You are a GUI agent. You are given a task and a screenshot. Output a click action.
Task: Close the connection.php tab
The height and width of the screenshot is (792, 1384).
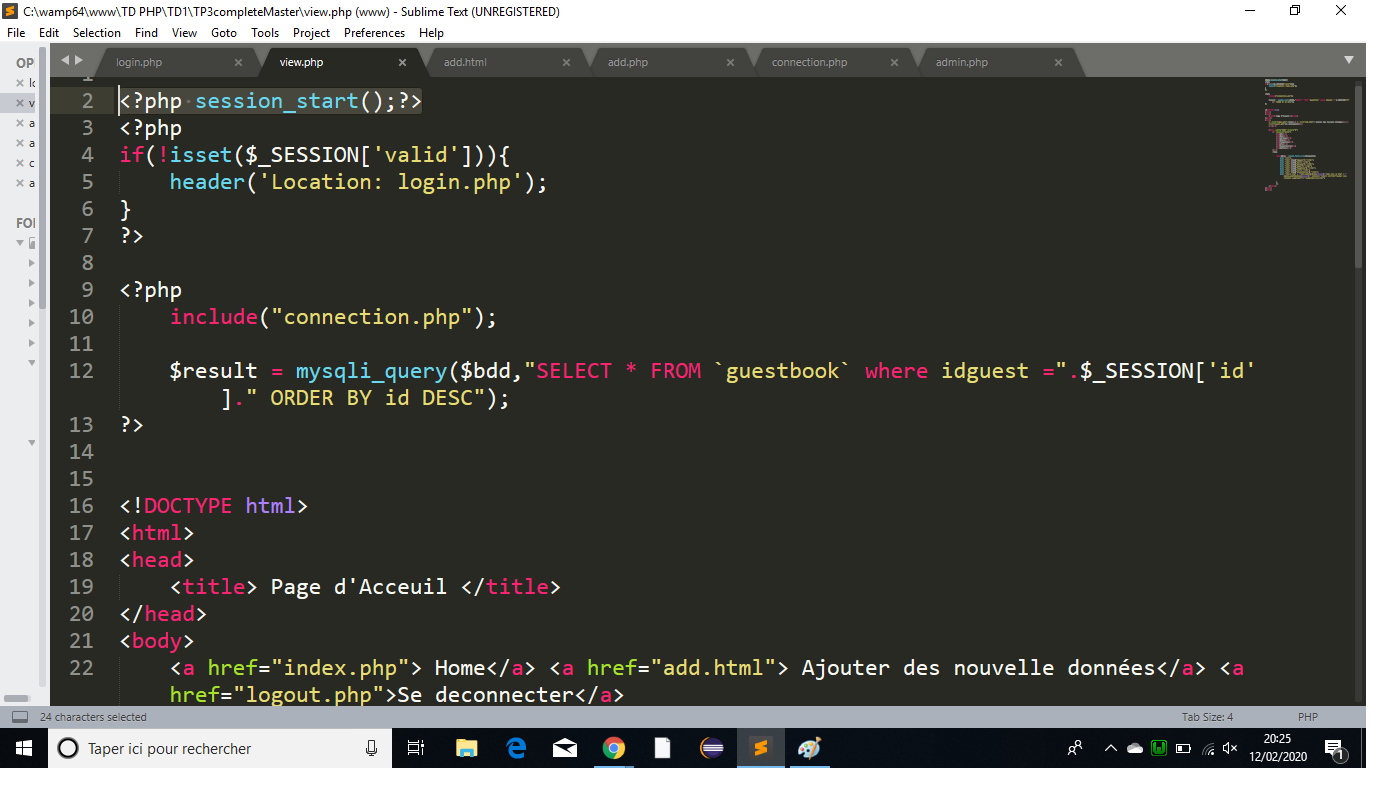894,62
